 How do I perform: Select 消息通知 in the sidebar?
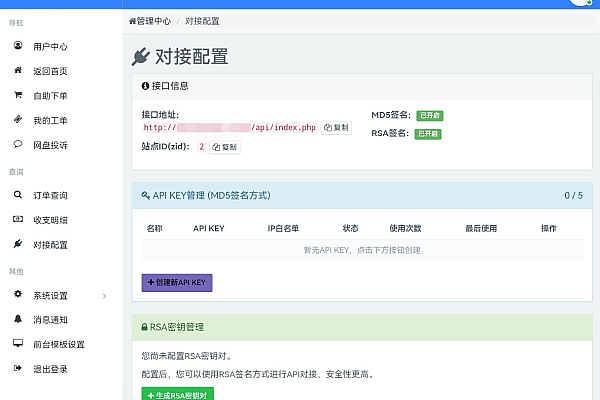[x=50, y=320]
